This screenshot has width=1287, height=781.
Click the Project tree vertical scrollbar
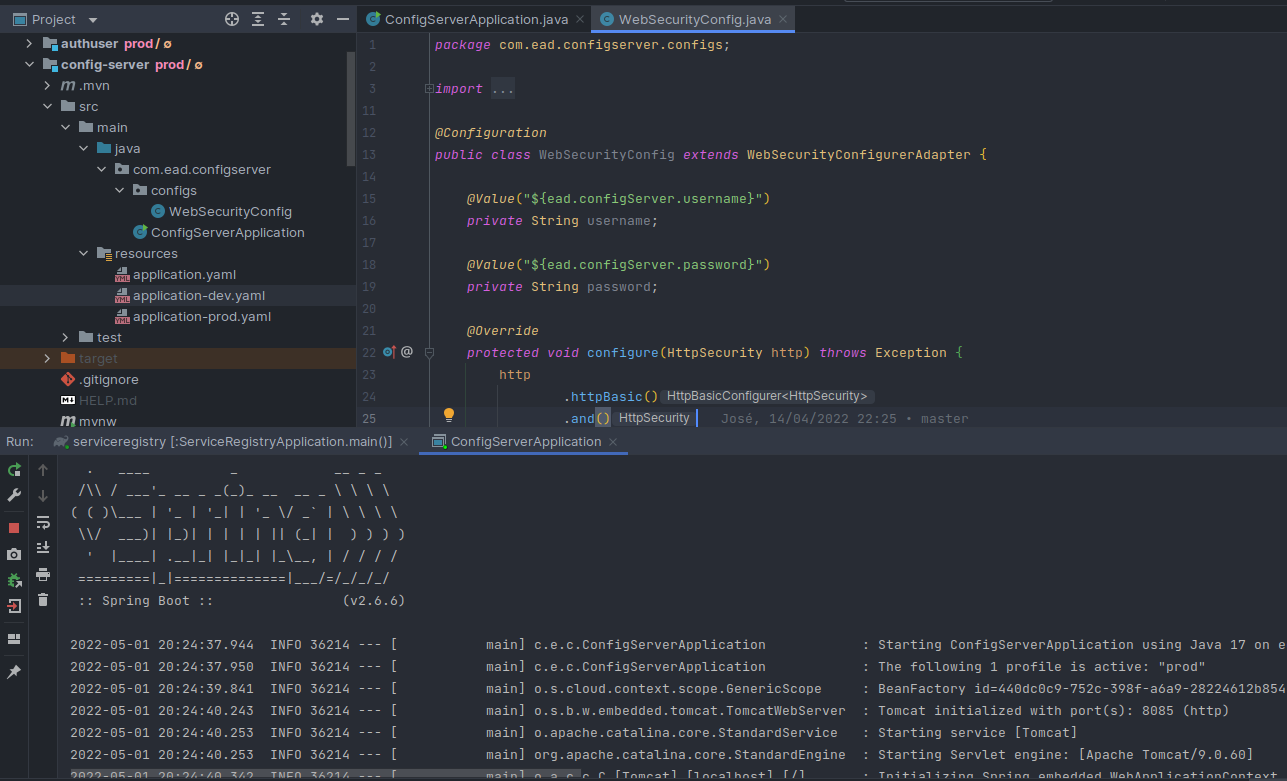tap(350, 110)
